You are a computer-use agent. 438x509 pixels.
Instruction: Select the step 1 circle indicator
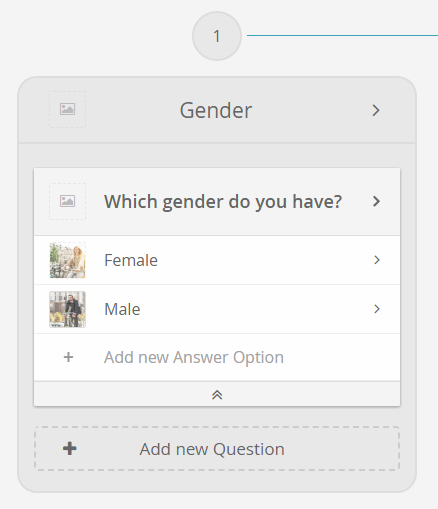click(217, 36)
